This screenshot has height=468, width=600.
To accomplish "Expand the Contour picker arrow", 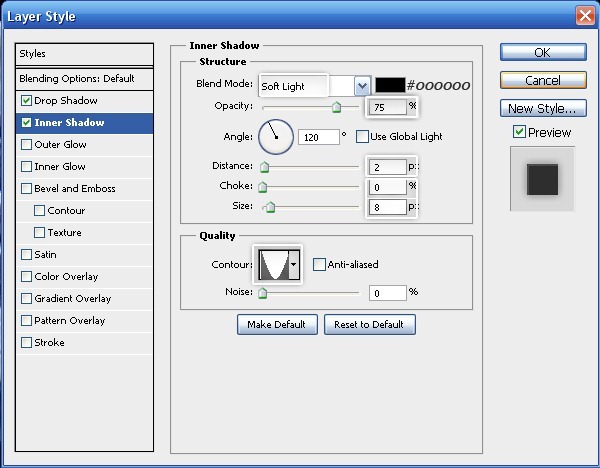I will coord(294,265).
